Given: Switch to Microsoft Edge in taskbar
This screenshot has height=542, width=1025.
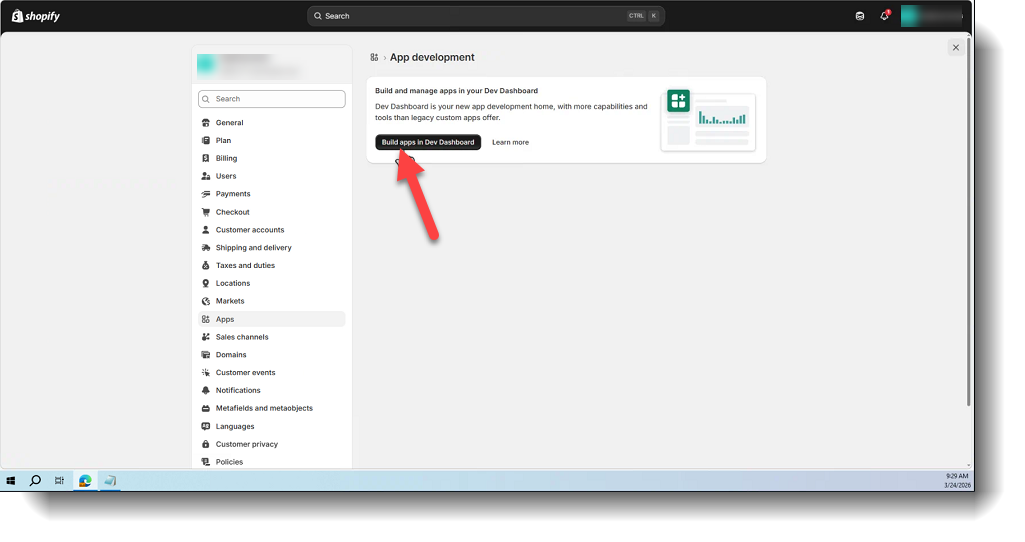Looking at the screenshot, I should (x=85, y=481).
